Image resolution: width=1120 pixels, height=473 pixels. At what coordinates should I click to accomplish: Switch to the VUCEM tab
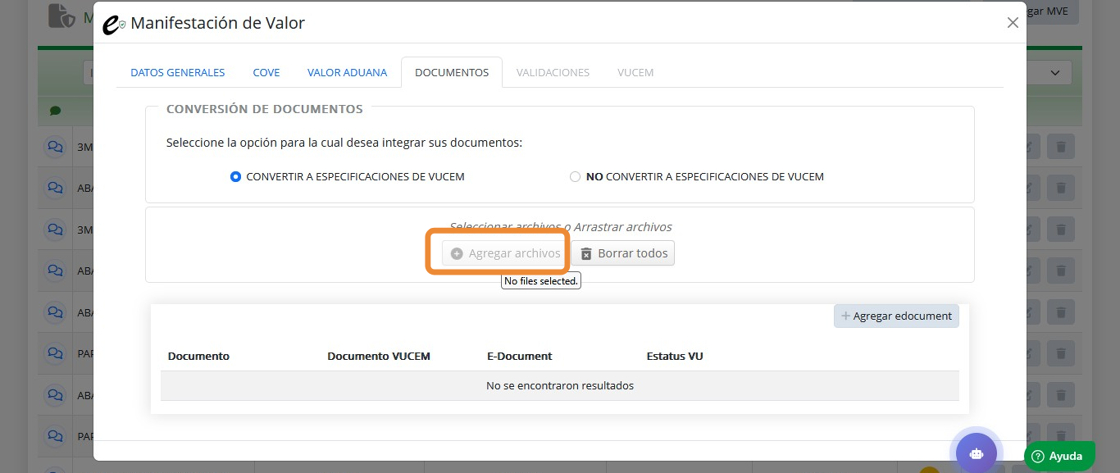636,72
